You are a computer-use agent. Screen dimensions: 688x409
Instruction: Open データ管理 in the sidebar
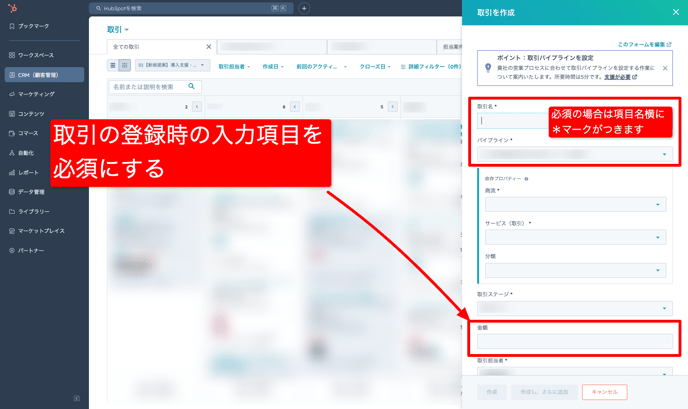point(27,192)
